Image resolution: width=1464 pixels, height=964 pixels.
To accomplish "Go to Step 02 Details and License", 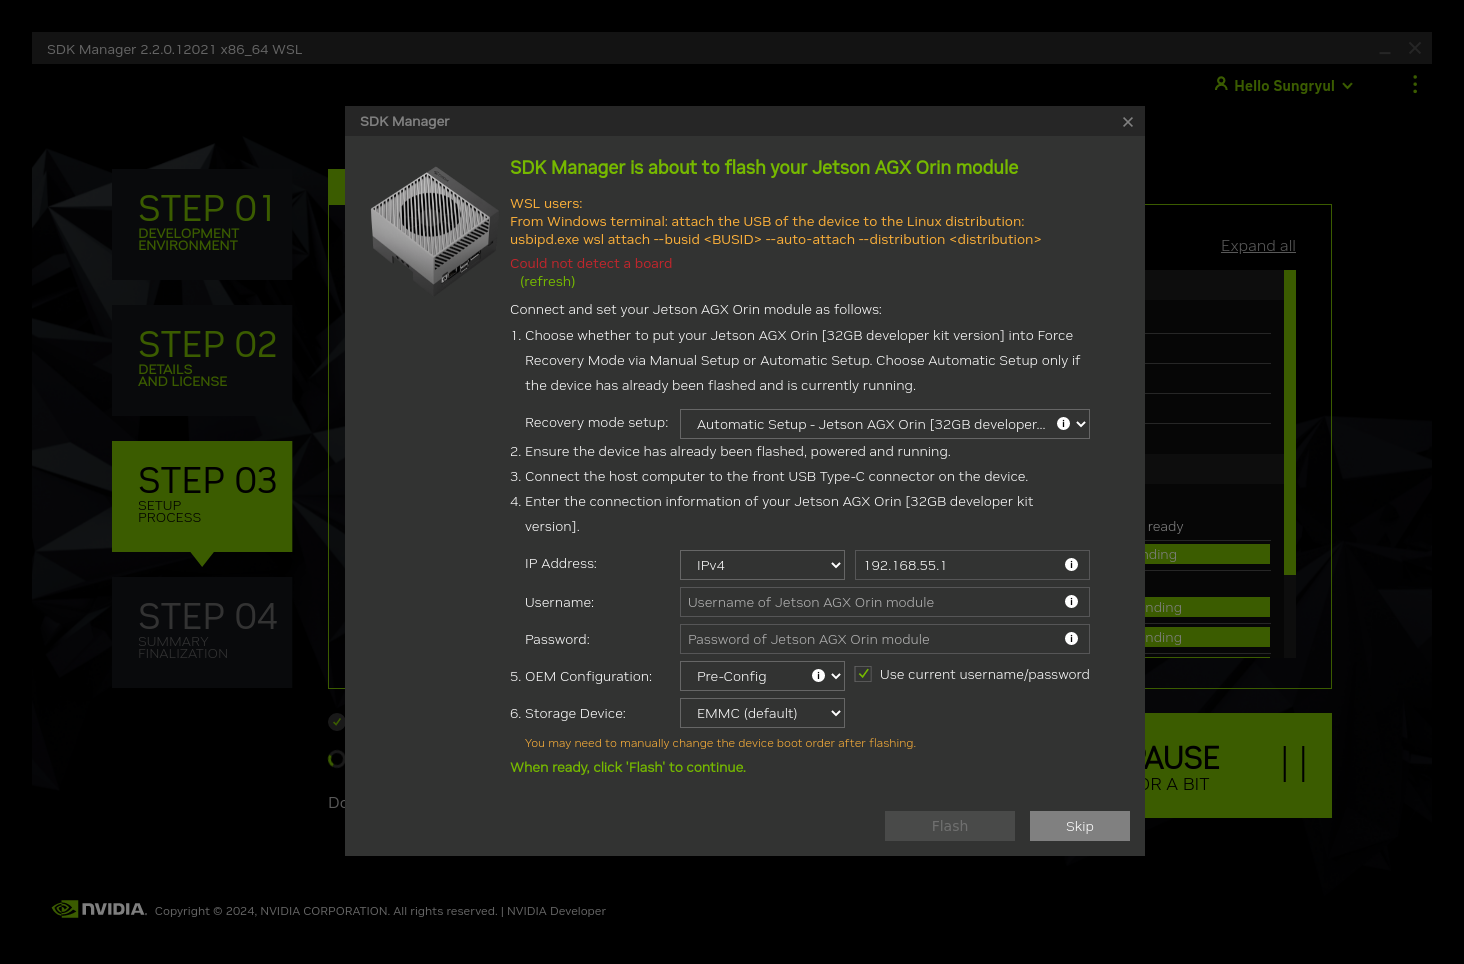I will click(x=202, y=360).
